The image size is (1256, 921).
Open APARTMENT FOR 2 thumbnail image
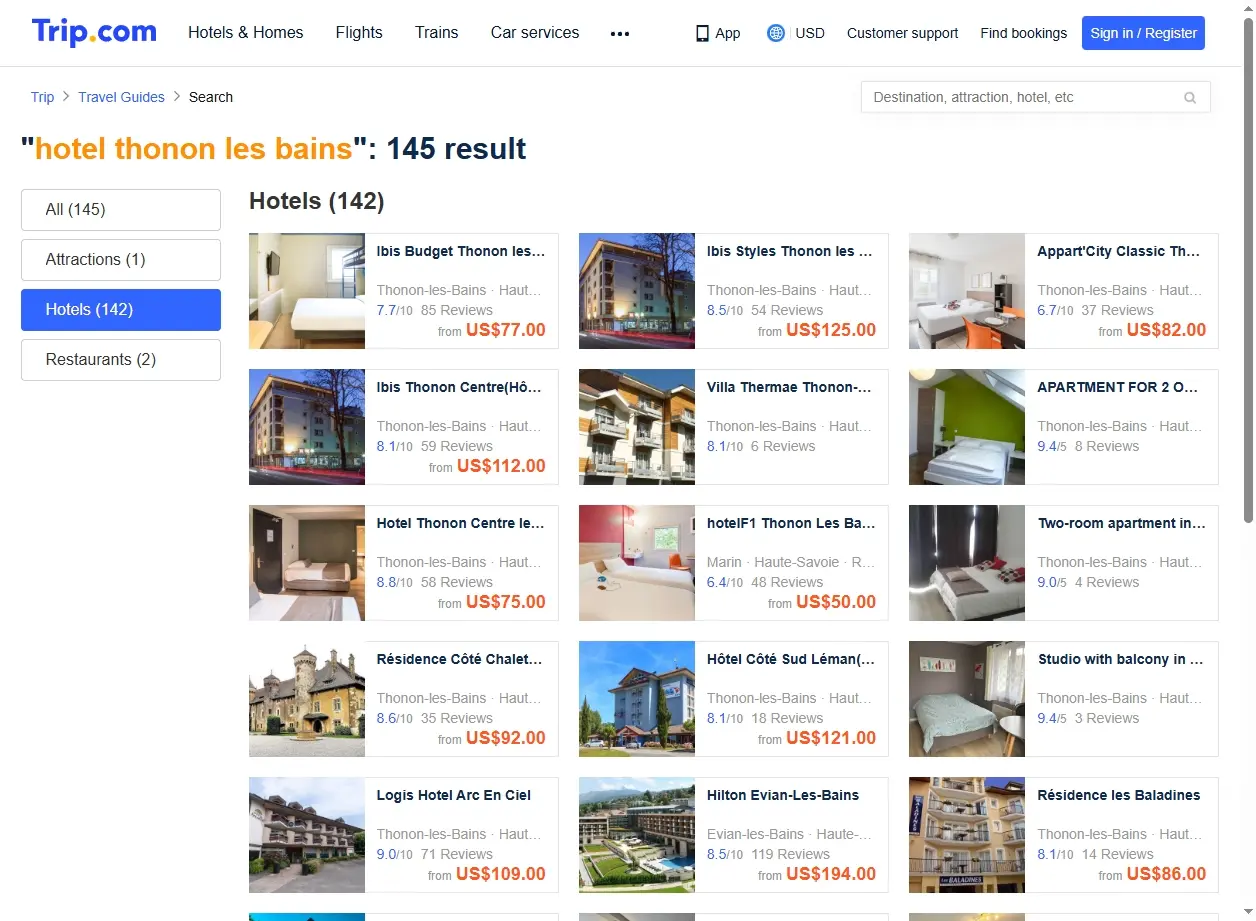point(967,427)
